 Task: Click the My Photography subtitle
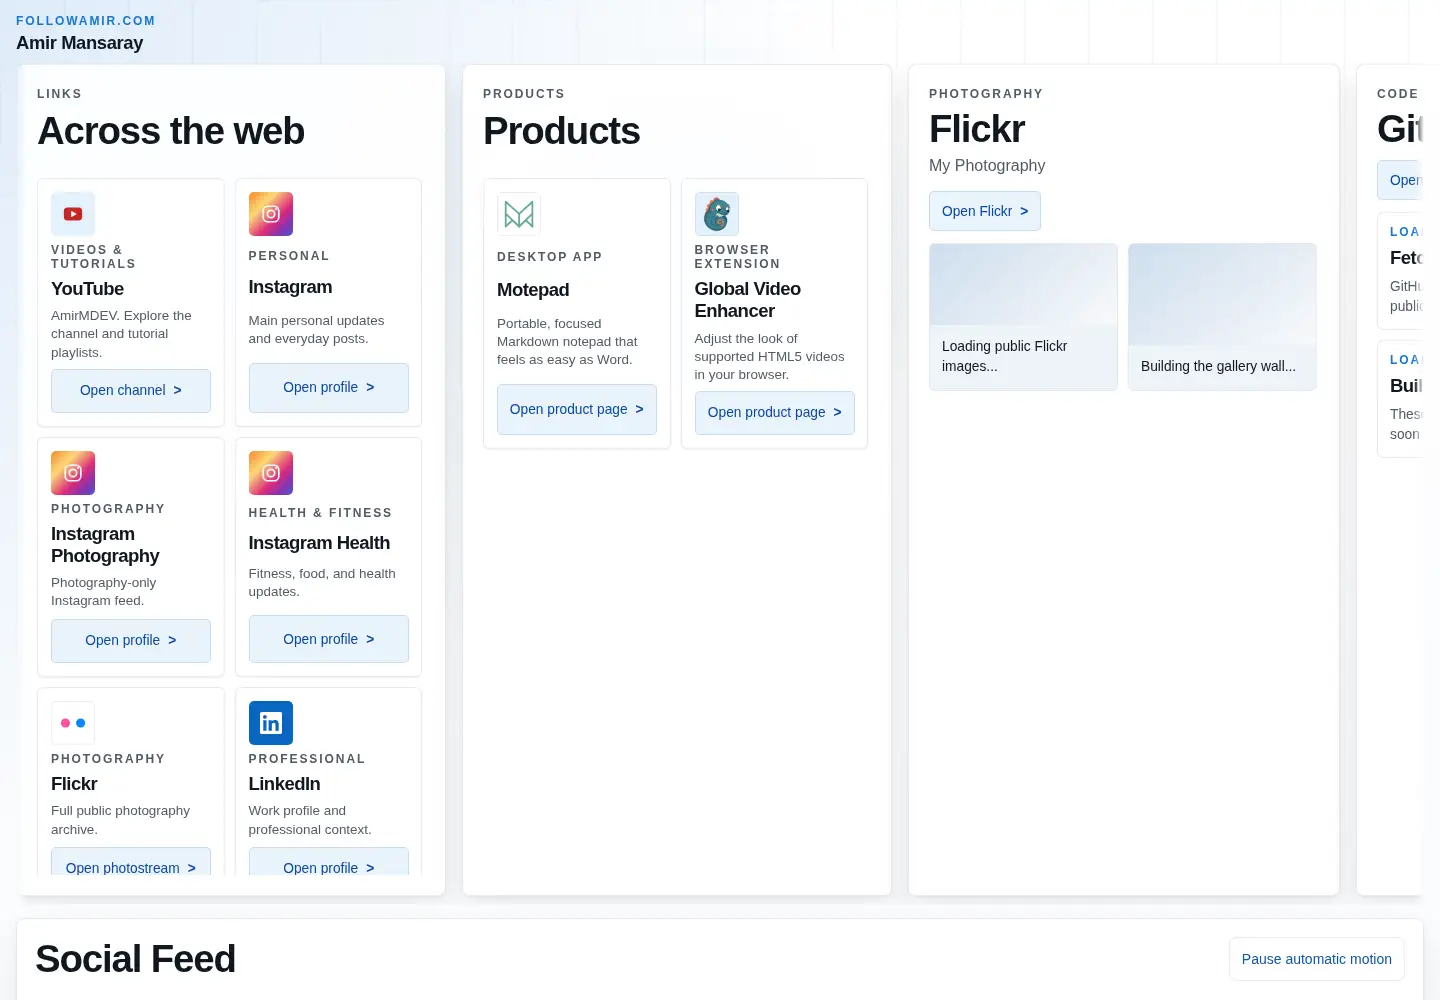point(987,165)
